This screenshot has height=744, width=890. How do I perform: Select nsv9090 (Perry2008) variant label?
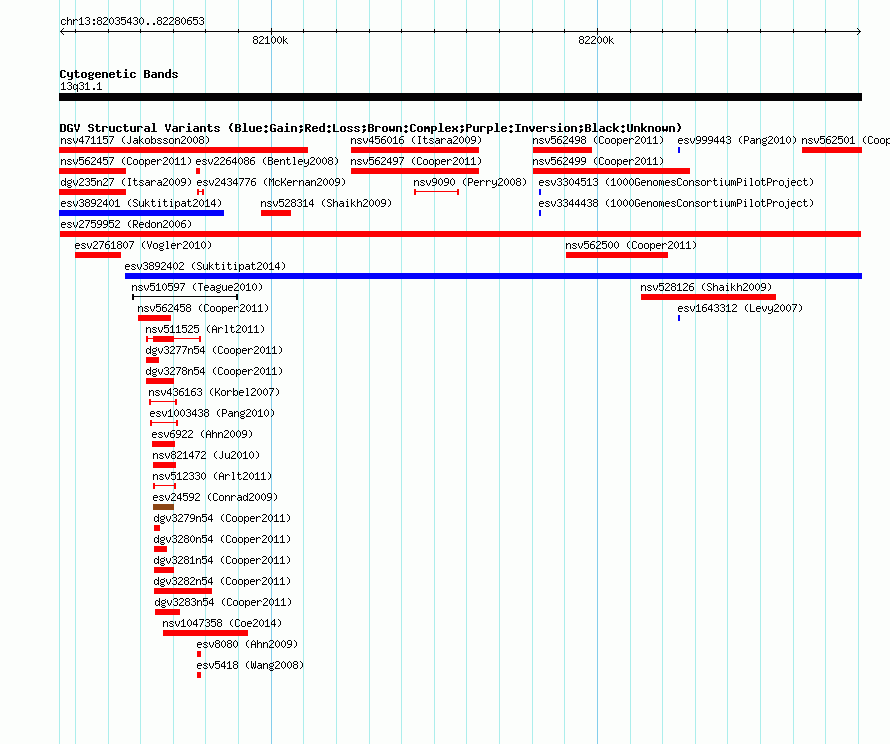click(x=470, y=182)
